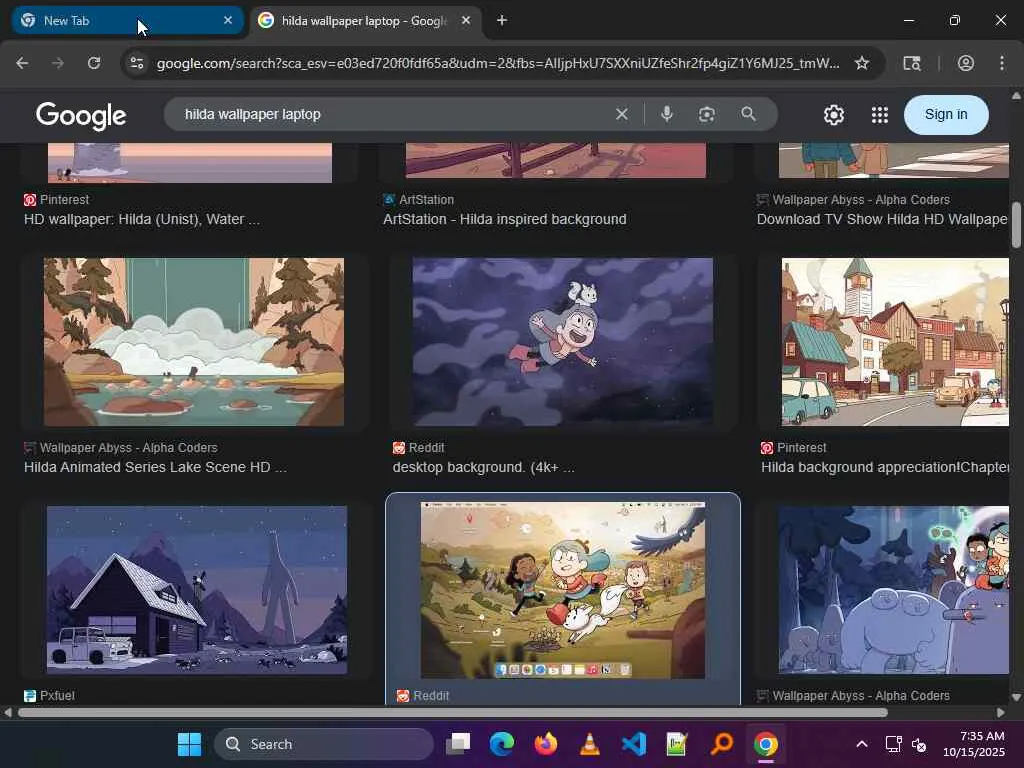Launch Microsoft Edge from taskbar
Screen dimensions: 1024x768
502,744
